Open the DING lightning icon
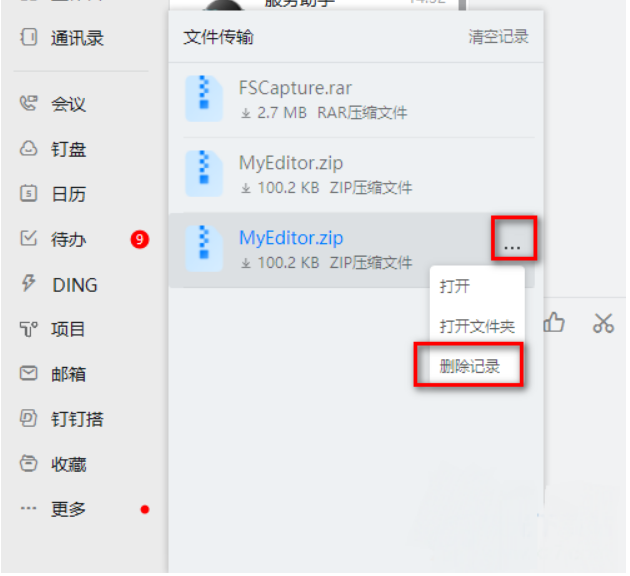Screen dimensions: 630x576 (x=28, y=284)
